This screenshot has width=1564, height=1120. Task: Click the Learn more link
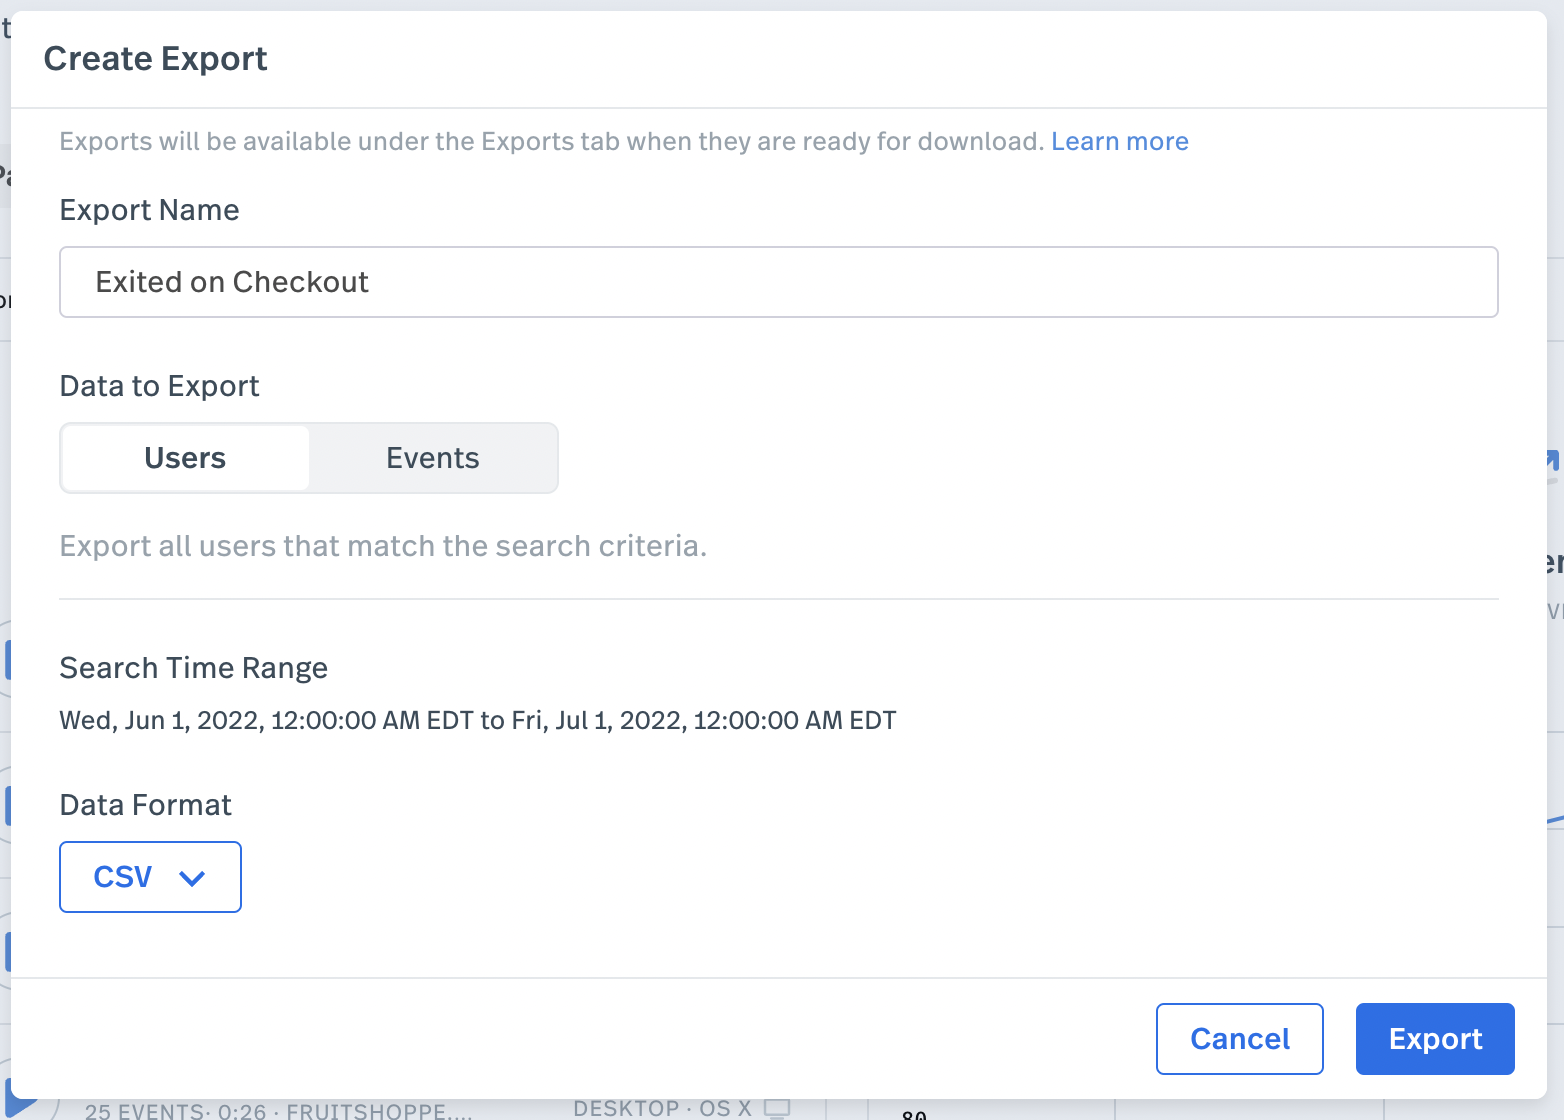[x=1120, y=141]
